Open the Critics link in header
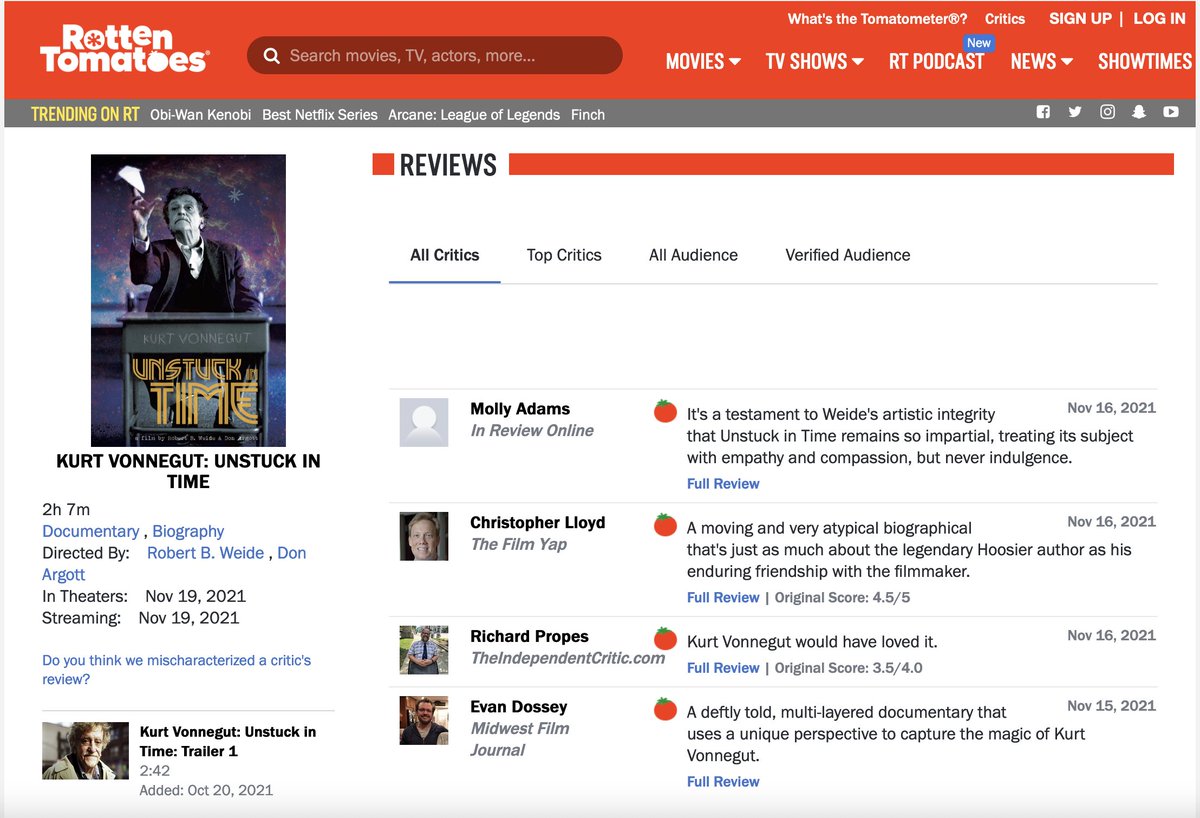This screenshot has height=818, width=1200. [1005, 19]
